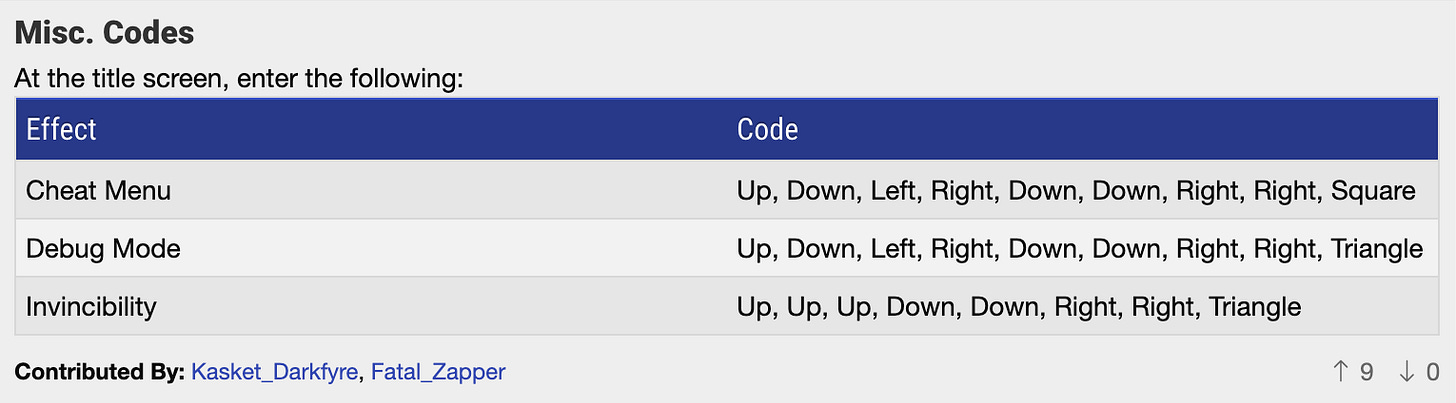Select the Invincibility effect cell

click(x=371, y=306)
